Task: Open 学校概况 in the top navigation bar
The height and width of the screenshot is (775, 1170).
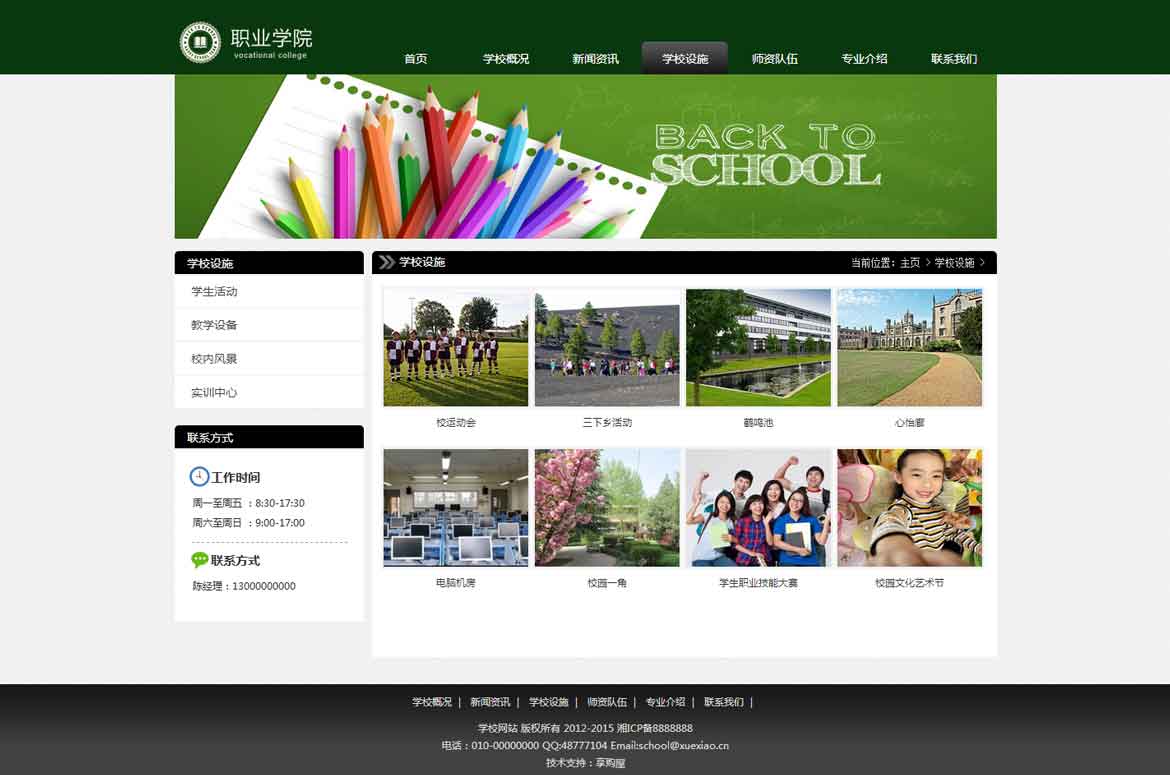Action: (506, 59)
